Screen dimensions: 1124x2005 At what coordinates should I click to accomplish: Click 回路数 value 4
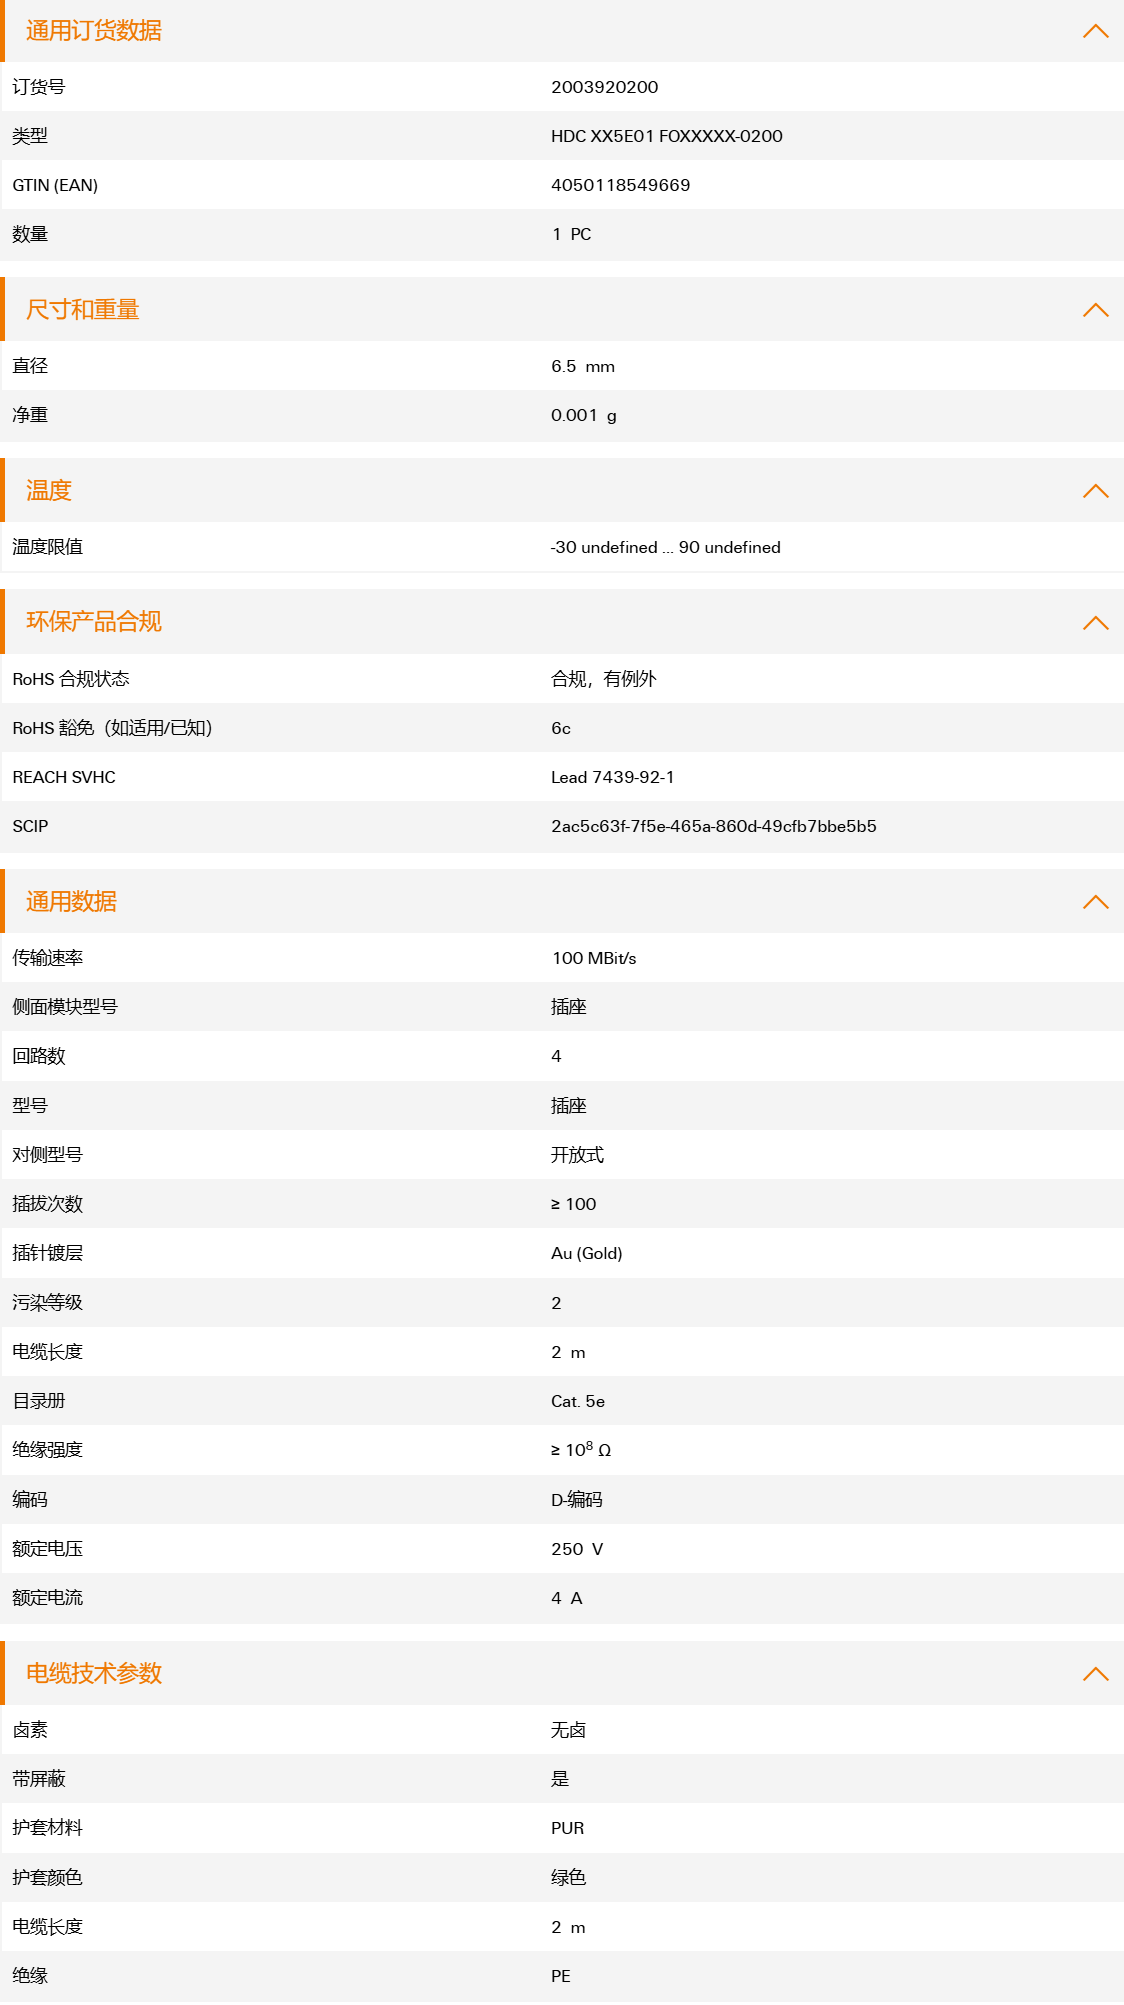556,1056
